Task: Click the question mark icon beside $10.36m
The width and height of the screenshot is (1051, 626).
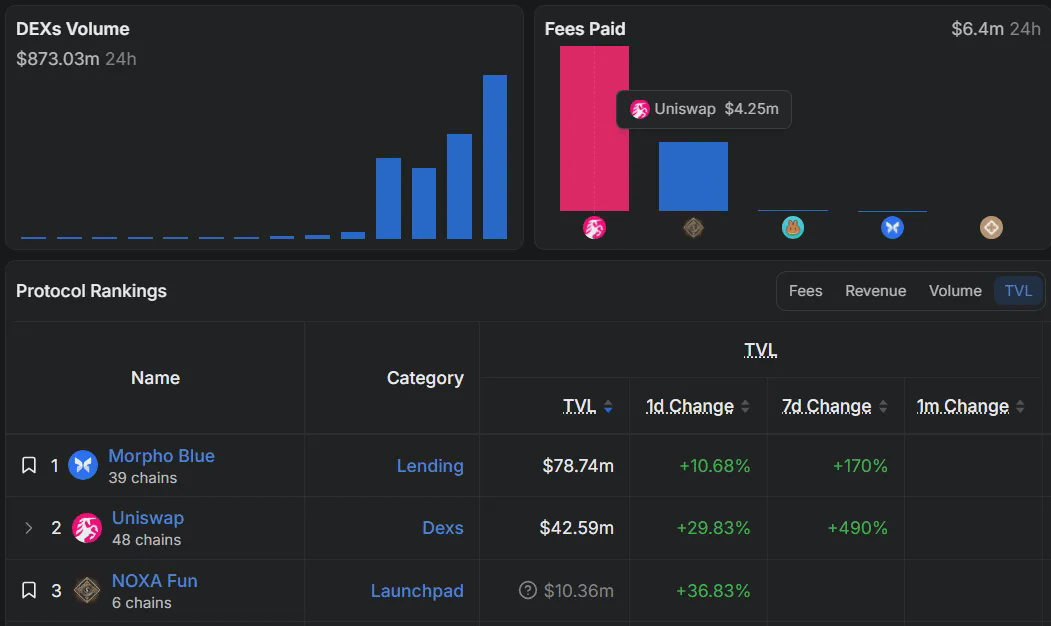Action: pyautogui.click(x=528, y=590)
